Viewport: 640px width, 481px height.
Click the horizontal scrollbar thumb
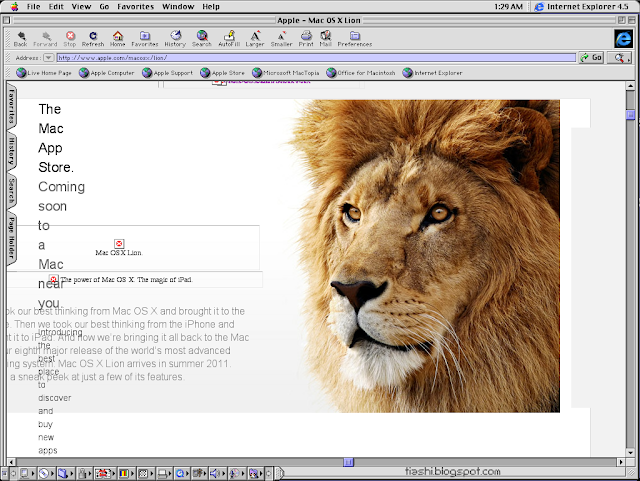[348, 462]
